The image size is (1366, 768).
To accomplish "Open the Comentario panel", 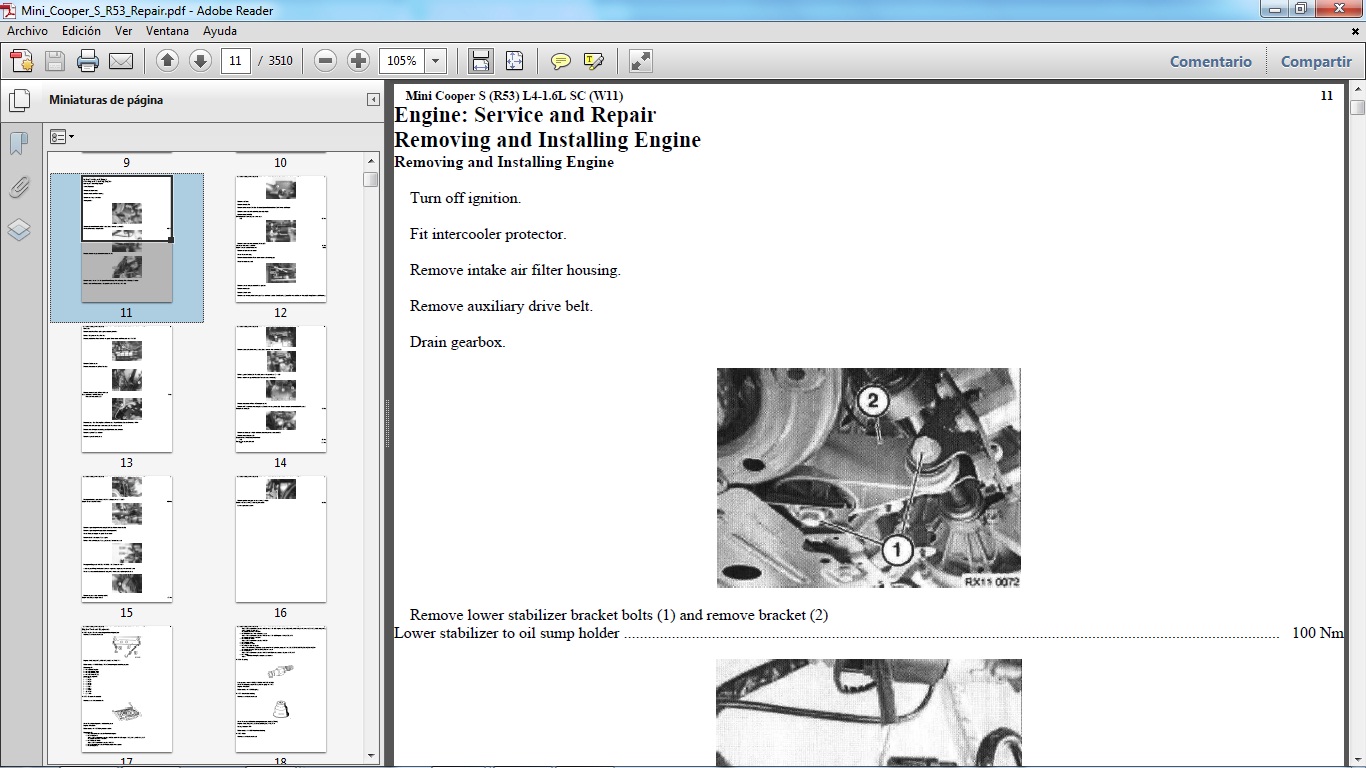I will (1210, 61).
